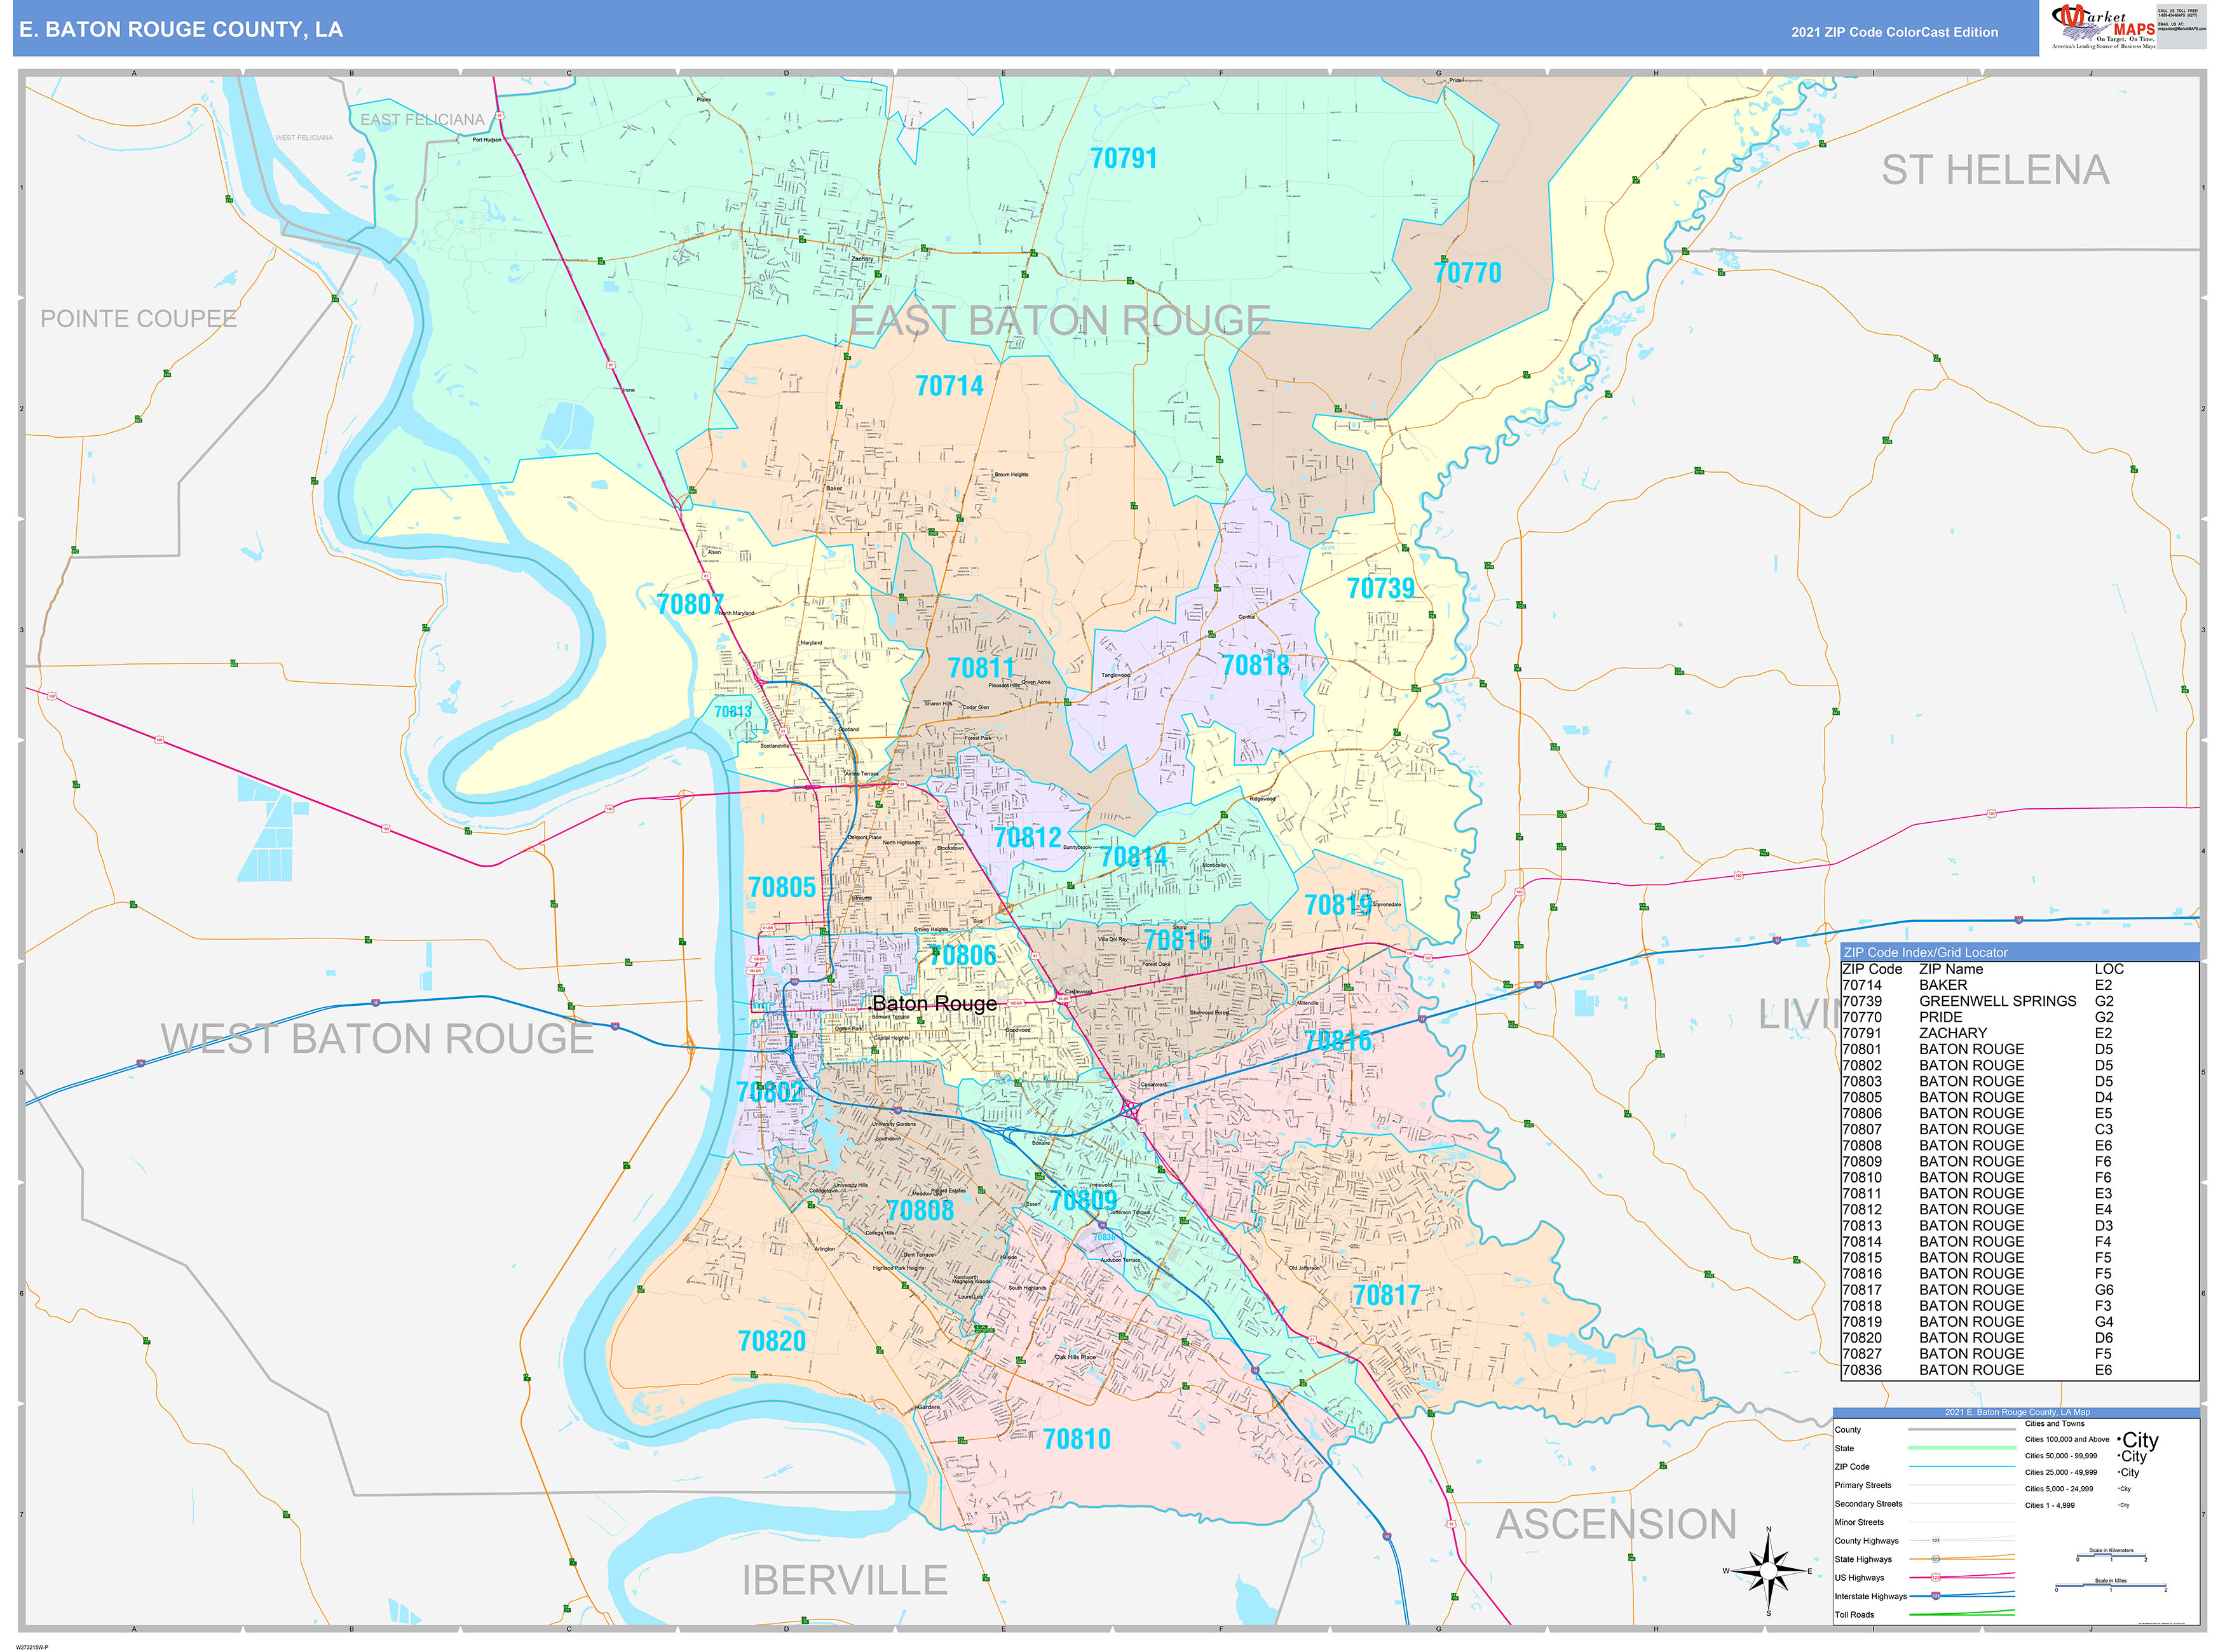The image size is (2218, 1652).
Task: Open the Cities and Towns legend section
Action: tap(2055, 1424)
